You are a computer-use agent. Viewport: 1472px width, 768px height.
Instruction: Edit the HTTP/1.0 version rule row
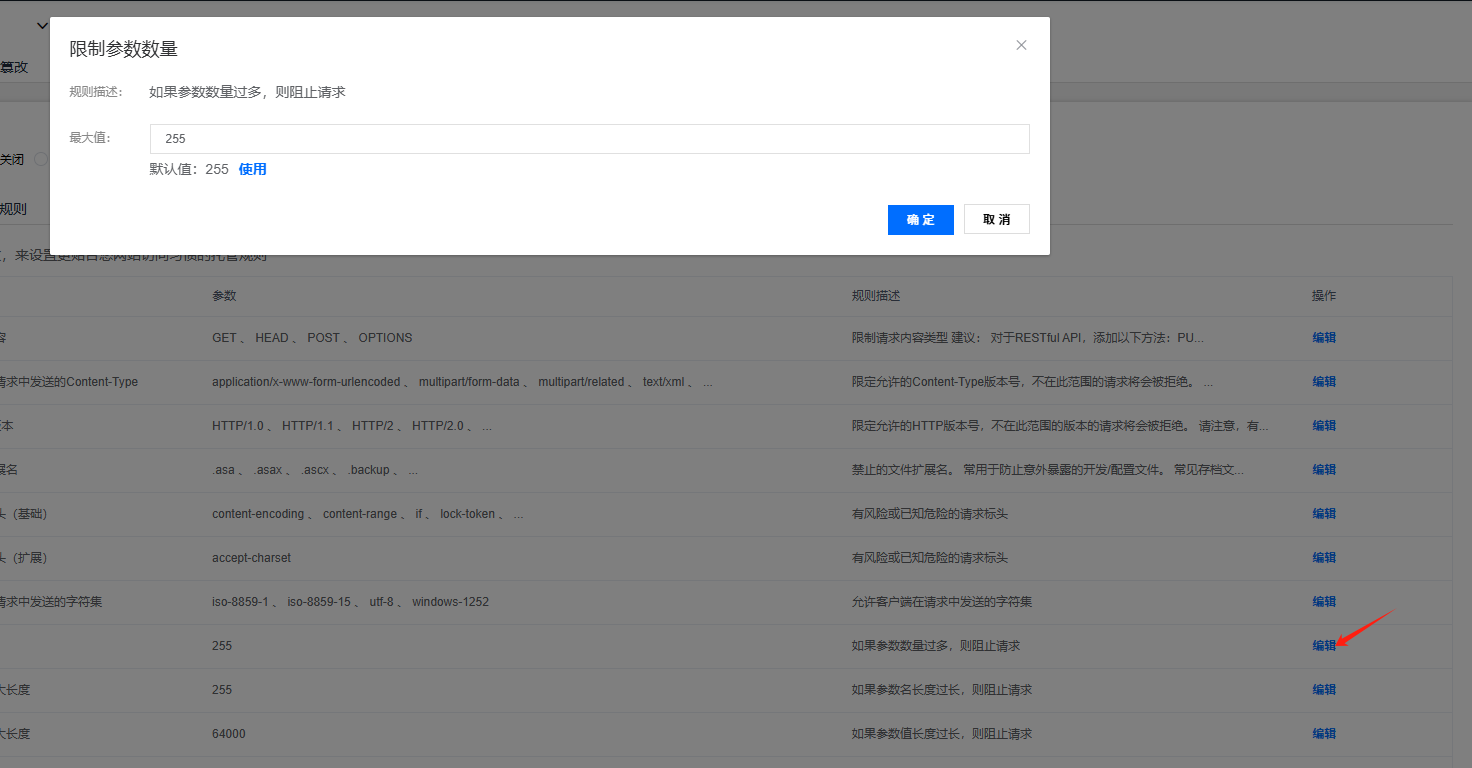1324,426
